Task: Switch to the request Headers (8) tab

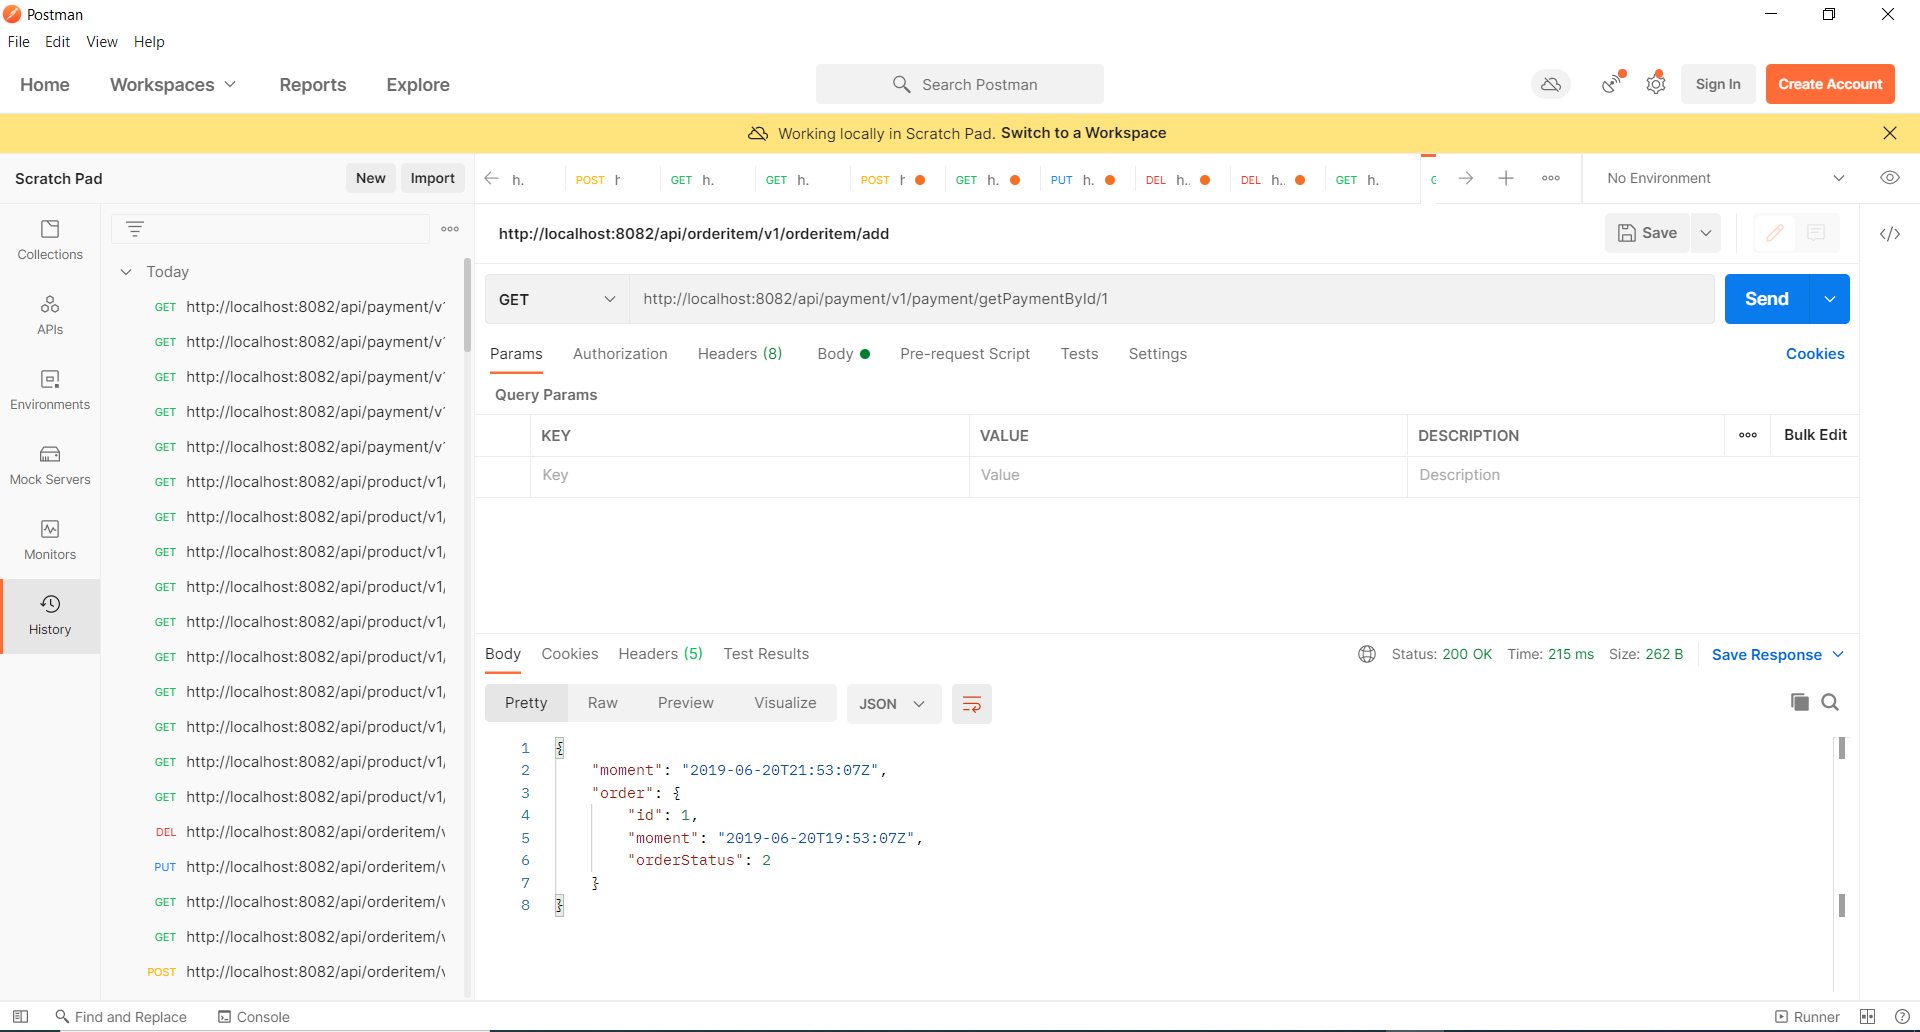Action: [740, 354]
